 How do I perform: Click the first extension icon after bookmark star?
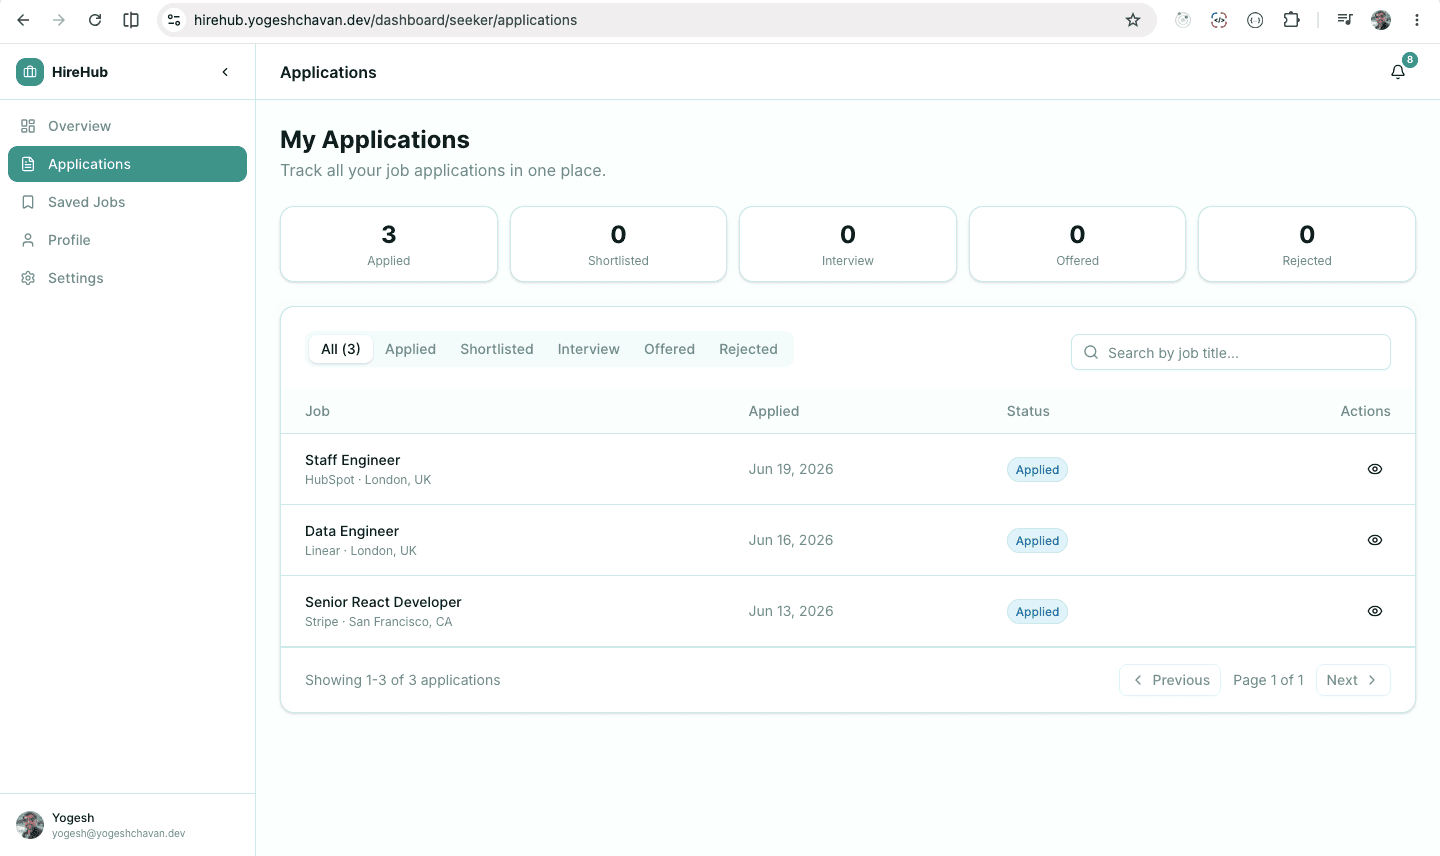click(x=1183, y=20)
